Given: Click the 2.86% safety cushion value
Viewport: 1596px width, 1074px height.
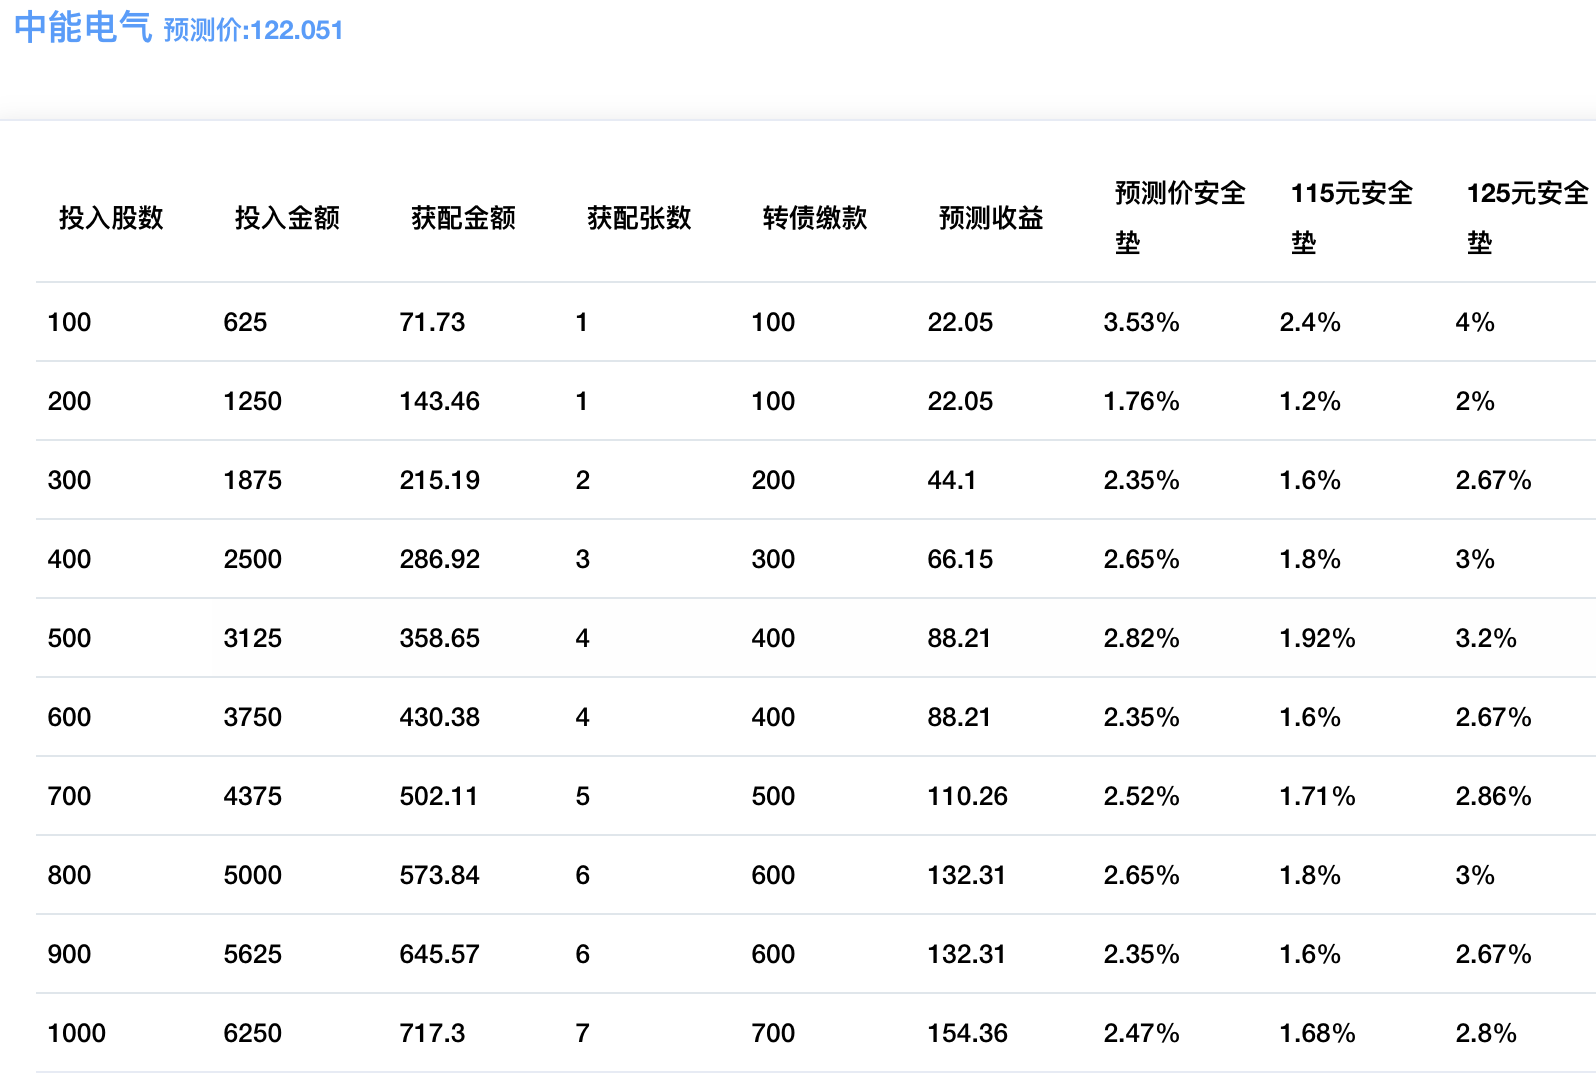Looking at the screenshot, I should (1493, 796).
